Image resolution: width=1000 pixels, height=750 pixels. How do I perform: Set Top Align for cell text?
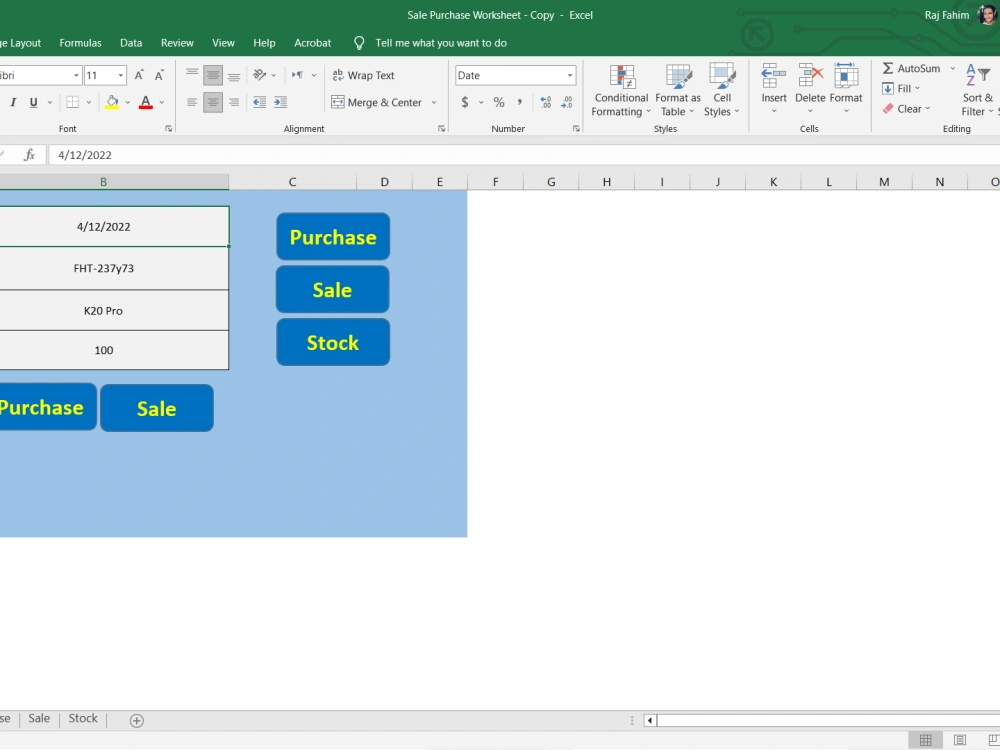[192, 75]
